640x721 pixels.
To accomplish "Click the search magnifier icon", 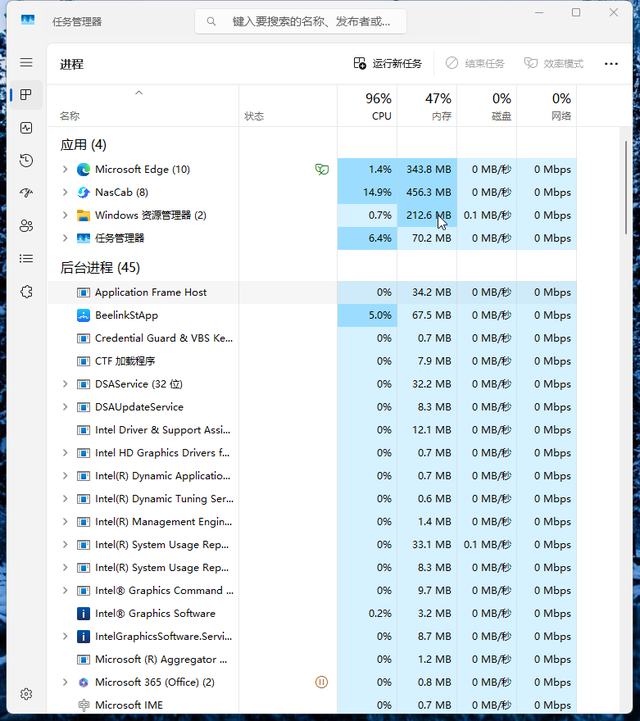I will [211, 21].
